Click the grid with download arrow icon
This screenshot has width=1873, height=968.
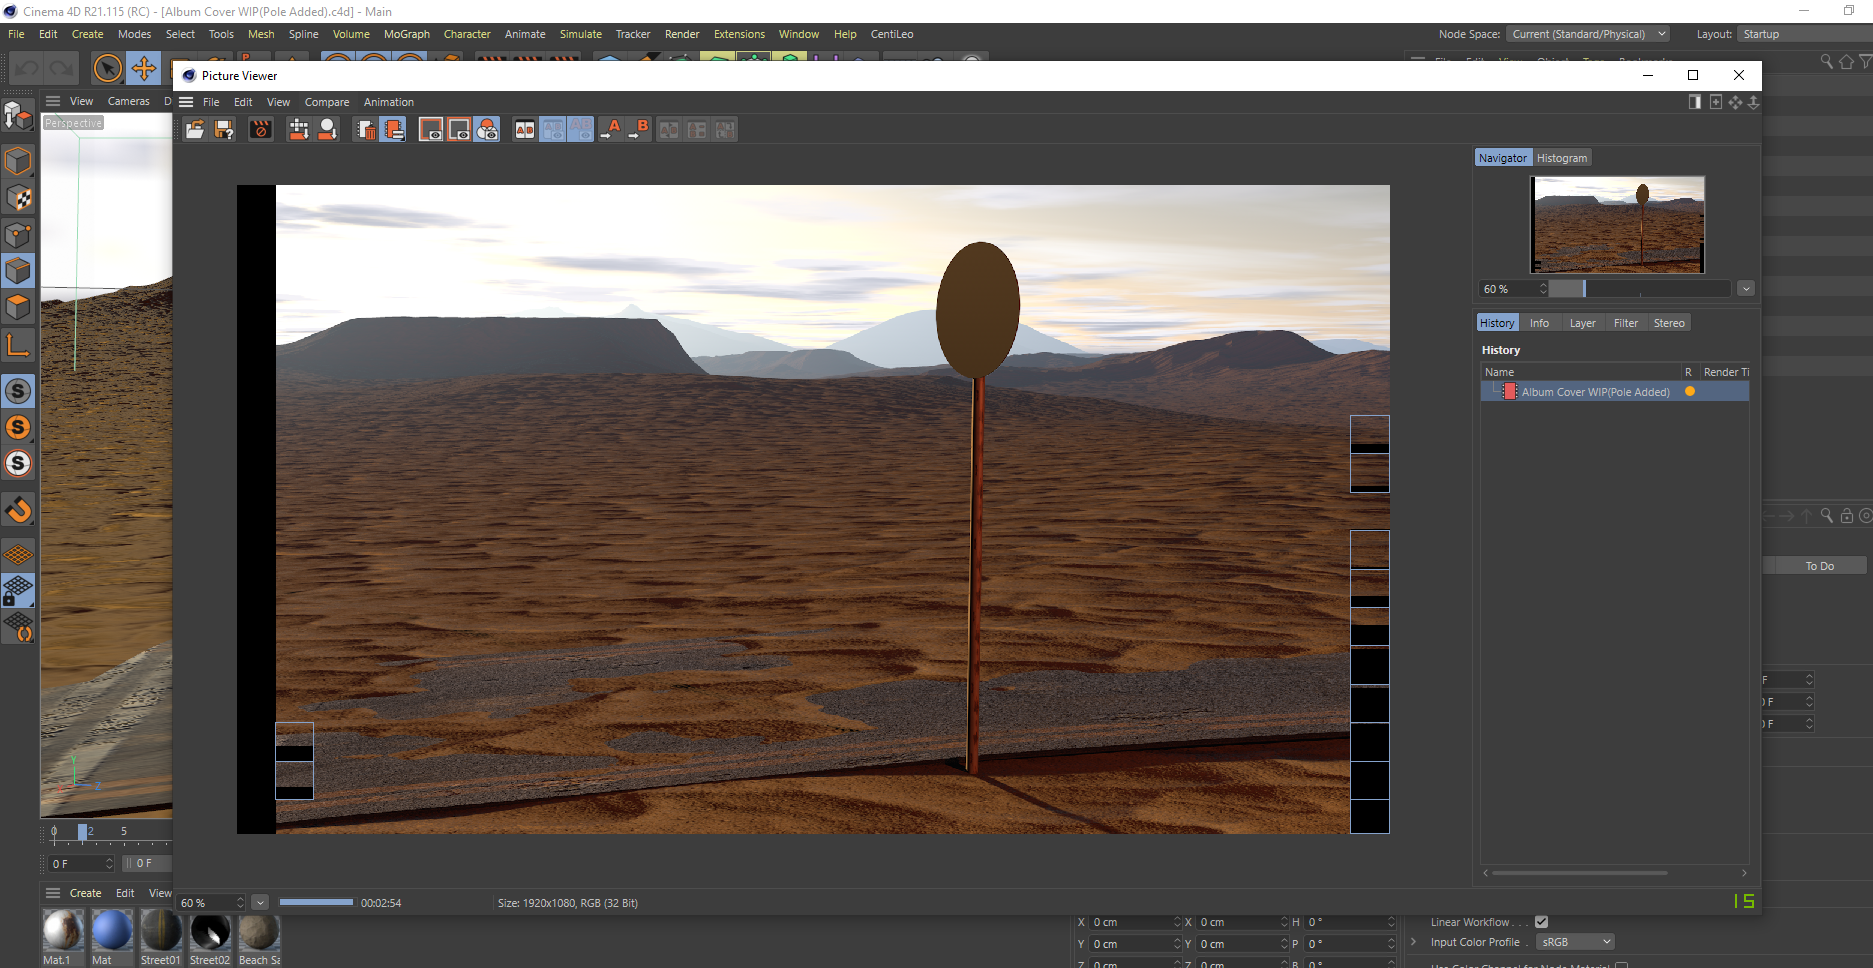point(298,130)
